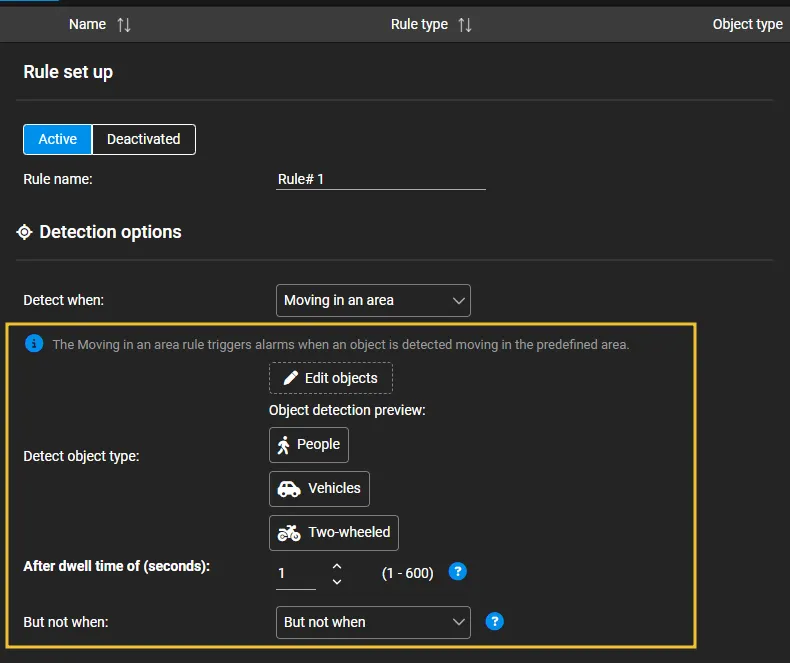Click the dwell time seconds field
790x663 pixels.
(296, 573)
